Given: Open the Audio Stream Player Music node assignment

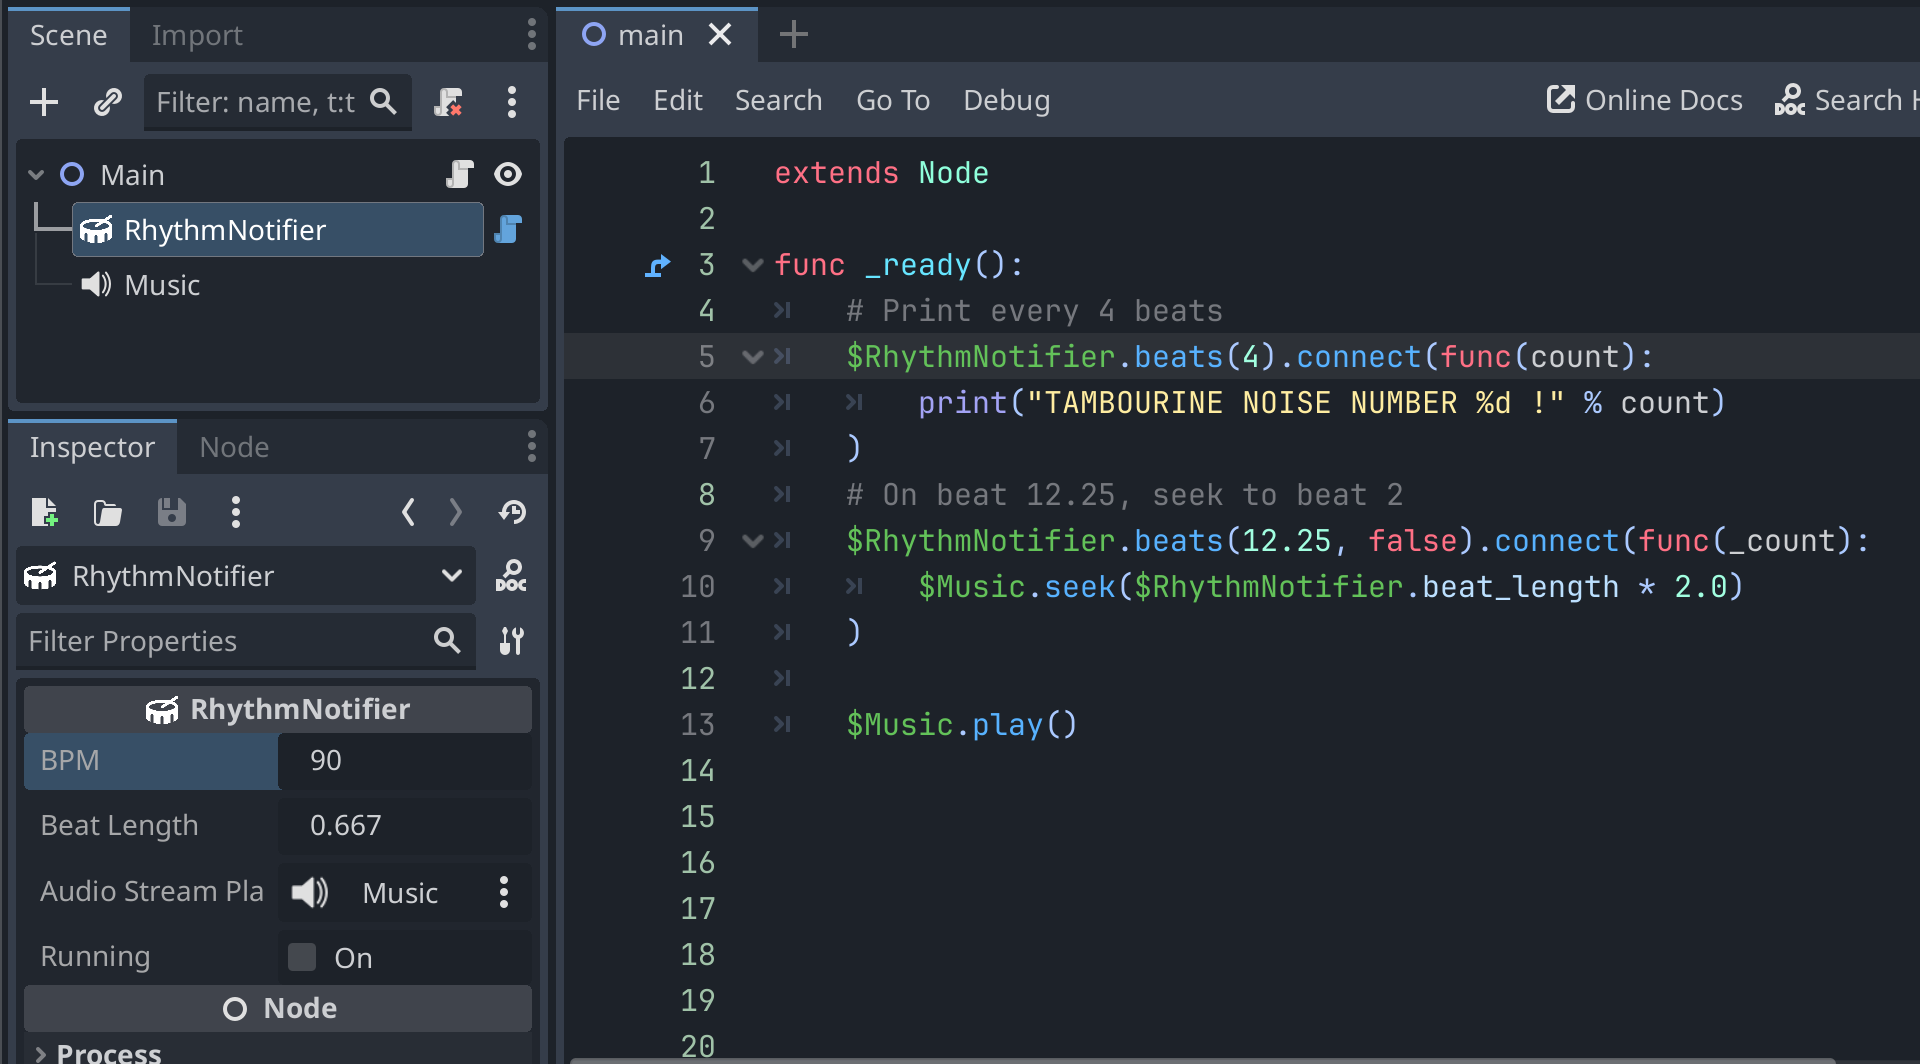Looking at the screenshot, I should click(382, 892).
